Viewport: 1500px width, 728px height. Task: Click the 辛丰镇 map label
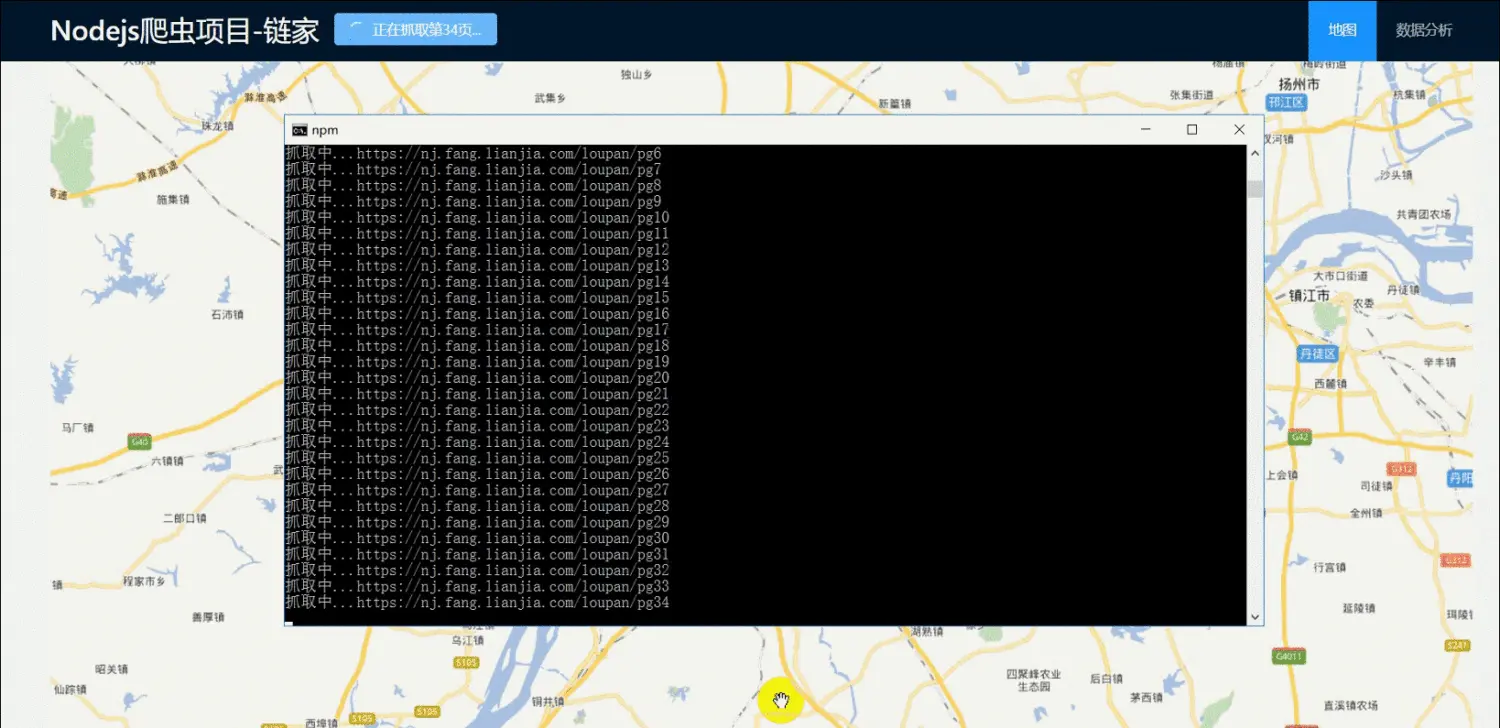coord(1439,362)
